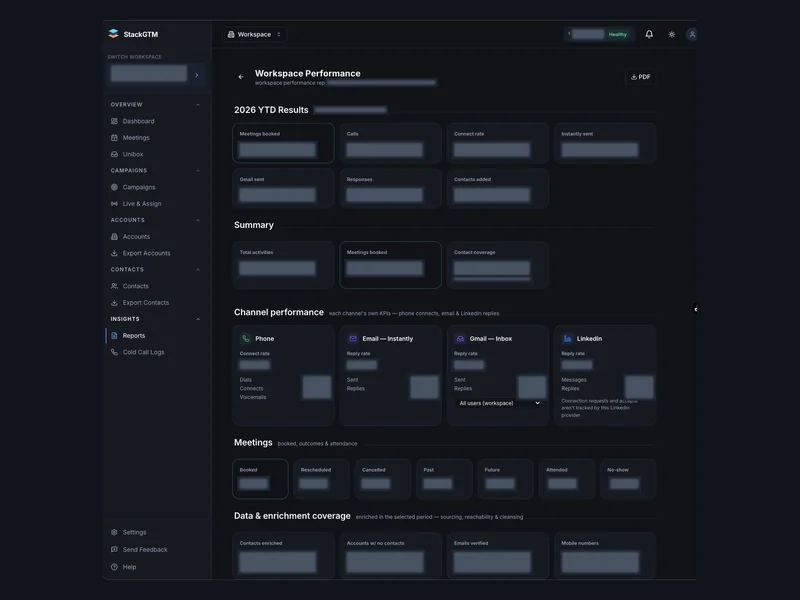Image resolution: width=800 pixels, height=600 pixels.
Task: Click the Help question icon
Action: [x=114, y=567]
